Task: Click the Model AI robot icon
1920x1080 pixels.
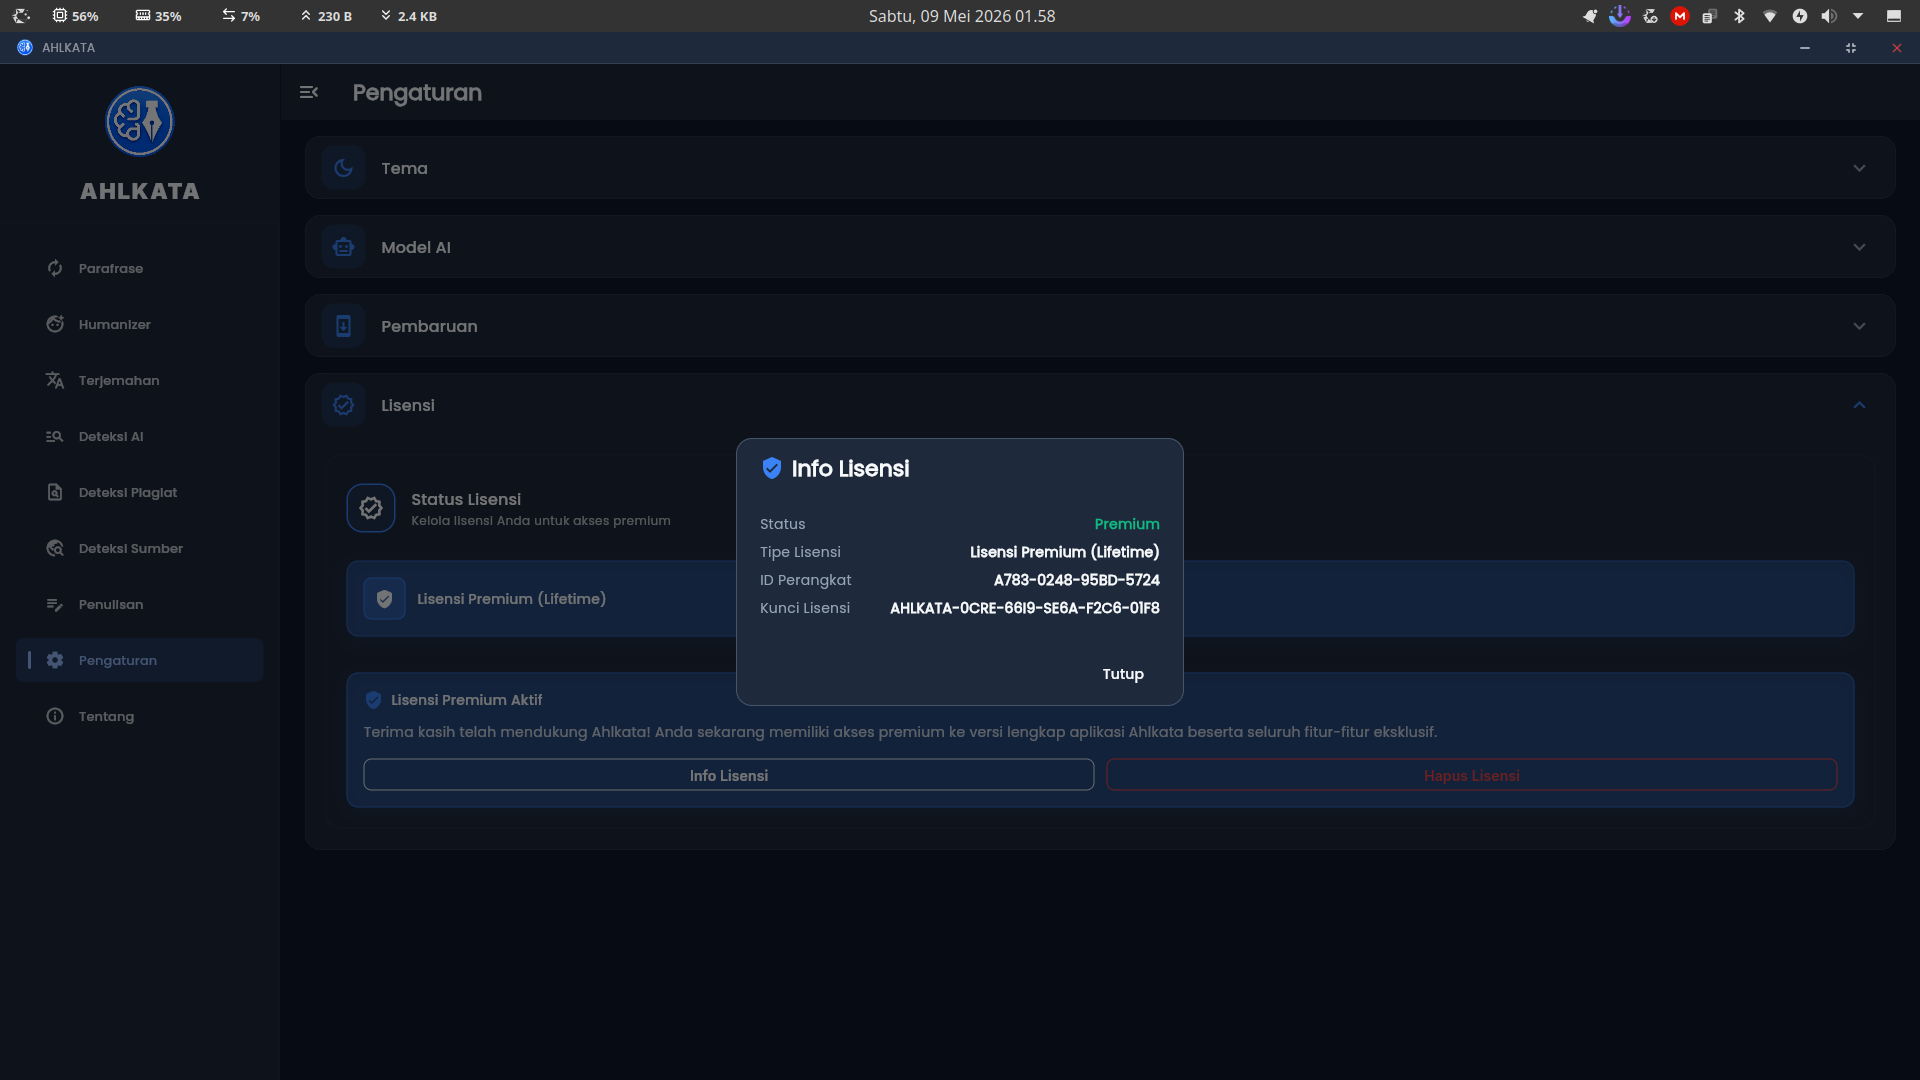Action: coord(343,247)
